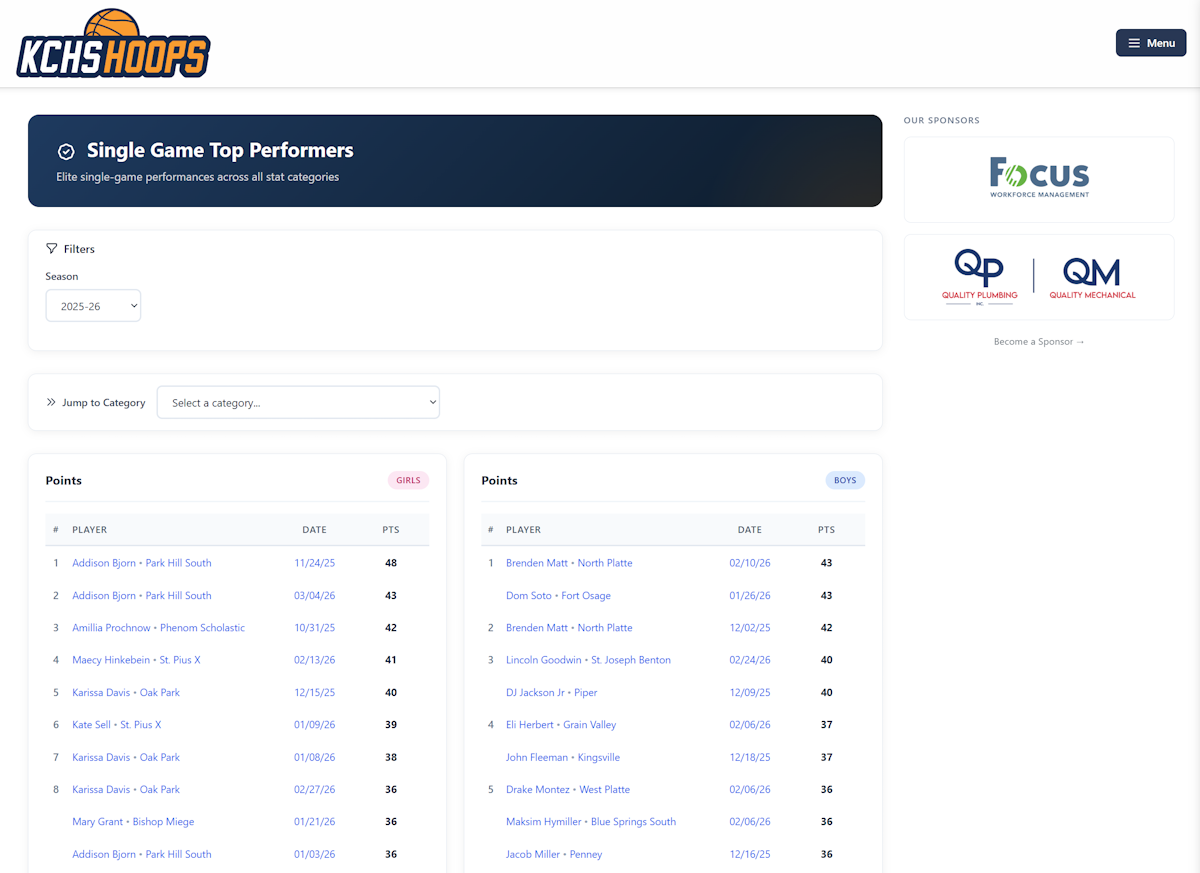The width and height of the screenshot is (1200, 873).
Task: Open Drake Montez West Platte entry
Action: 568,789
